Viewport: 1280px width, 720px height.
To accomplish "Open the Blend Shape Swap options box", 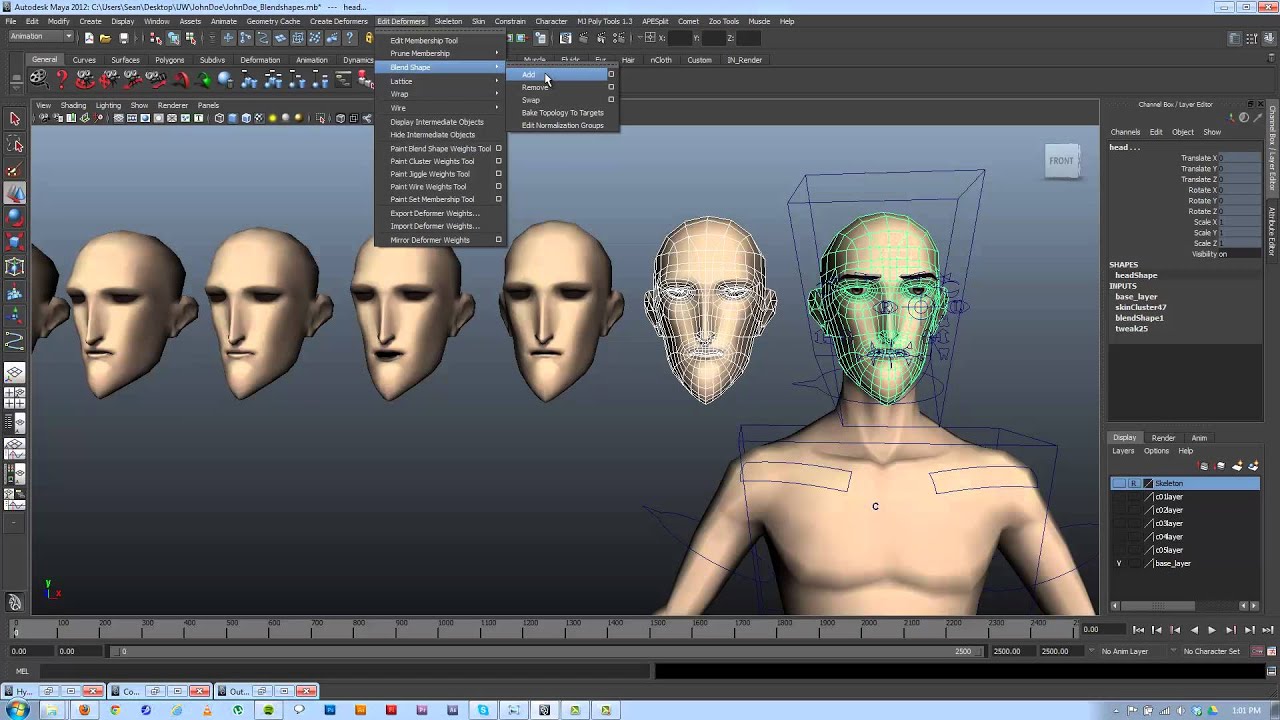I will 611,100.
